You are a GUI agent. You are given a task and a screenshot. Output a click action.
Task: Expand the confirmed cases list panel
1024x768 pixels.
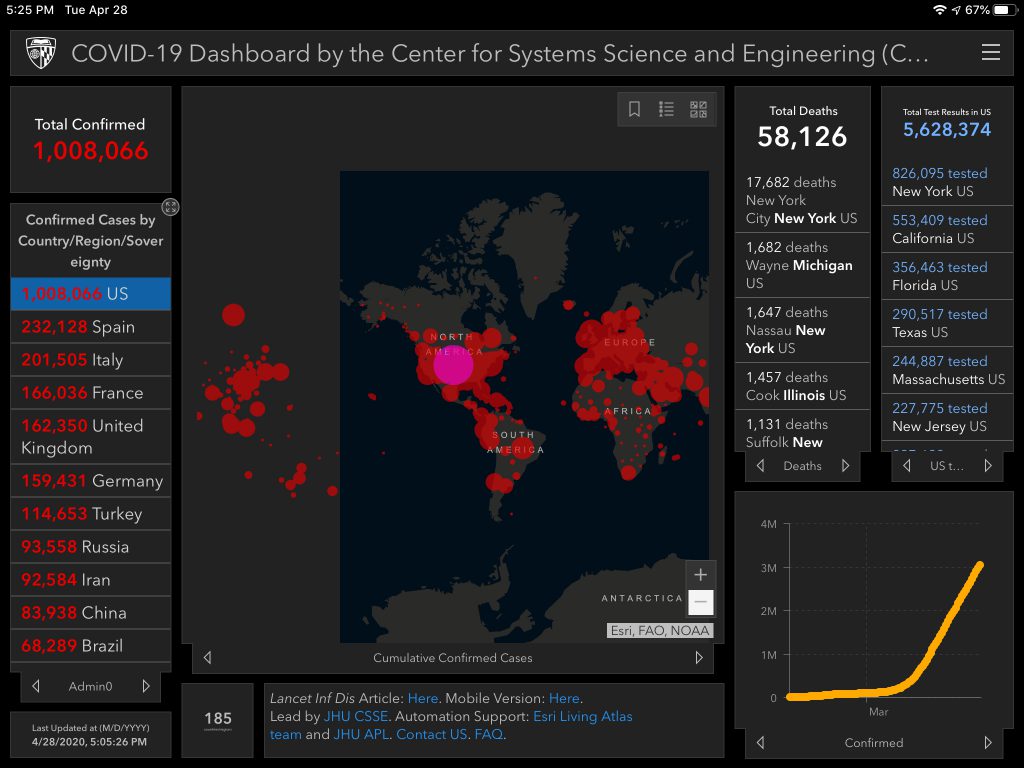(x=171, y=207)
